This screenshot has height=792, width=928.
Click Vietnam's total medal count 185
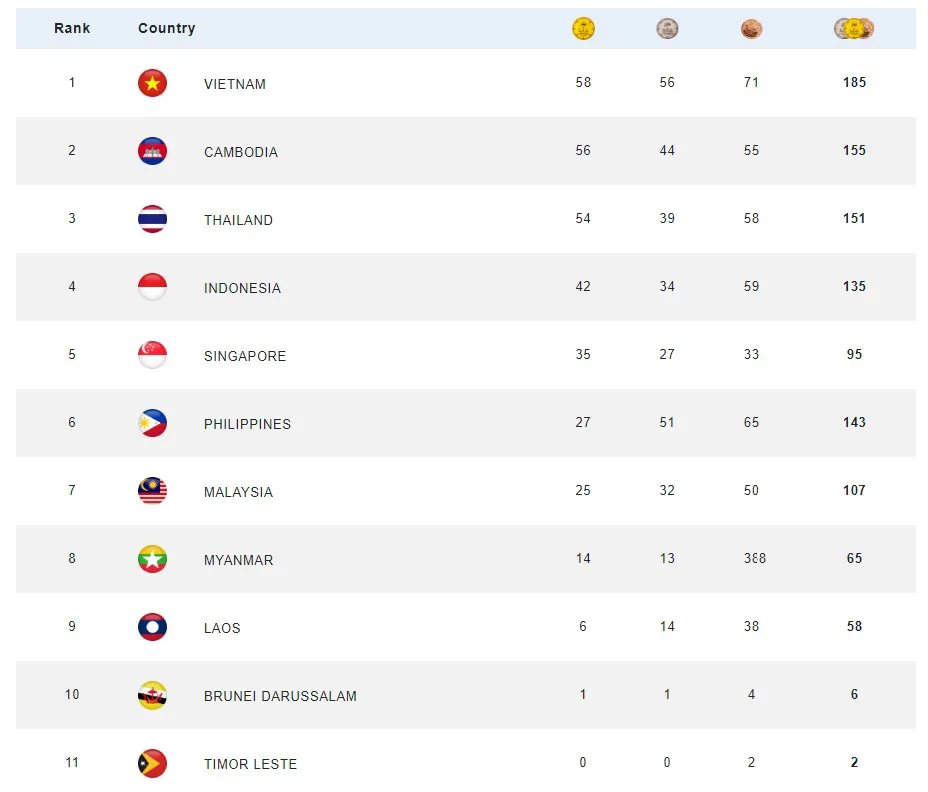click(x=854, y=82)
